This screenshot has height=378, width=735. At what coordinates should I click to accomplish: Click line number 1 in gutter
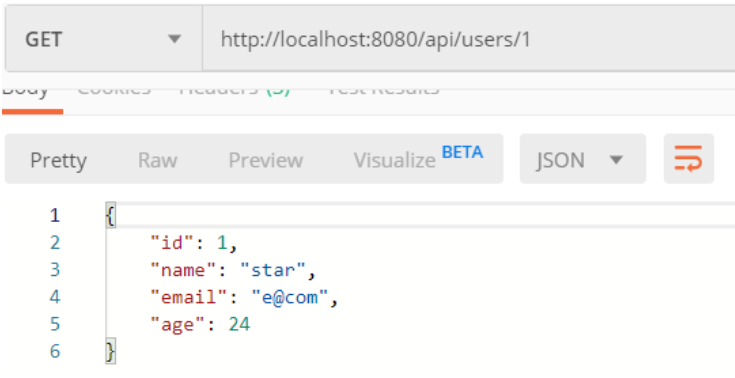coord(55,215)
